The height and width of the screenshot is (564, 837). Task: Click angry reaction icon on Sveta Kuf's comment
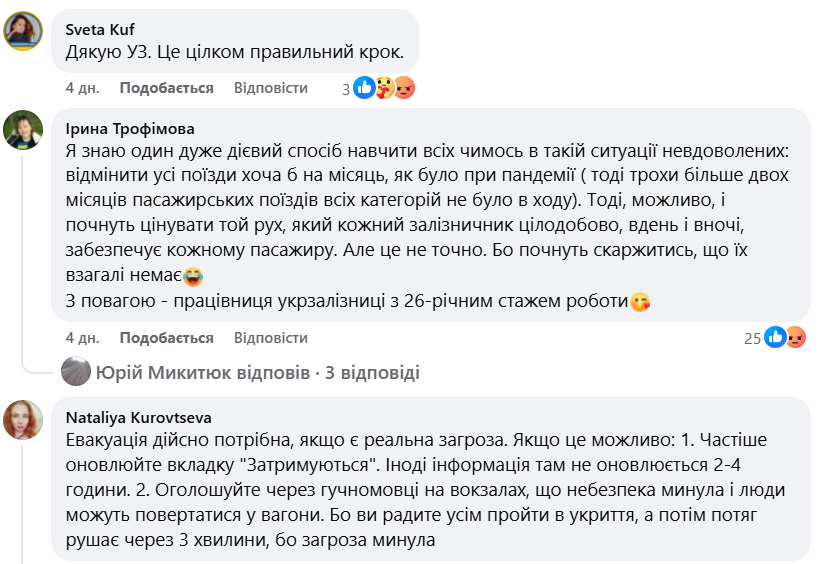point(404,88)
